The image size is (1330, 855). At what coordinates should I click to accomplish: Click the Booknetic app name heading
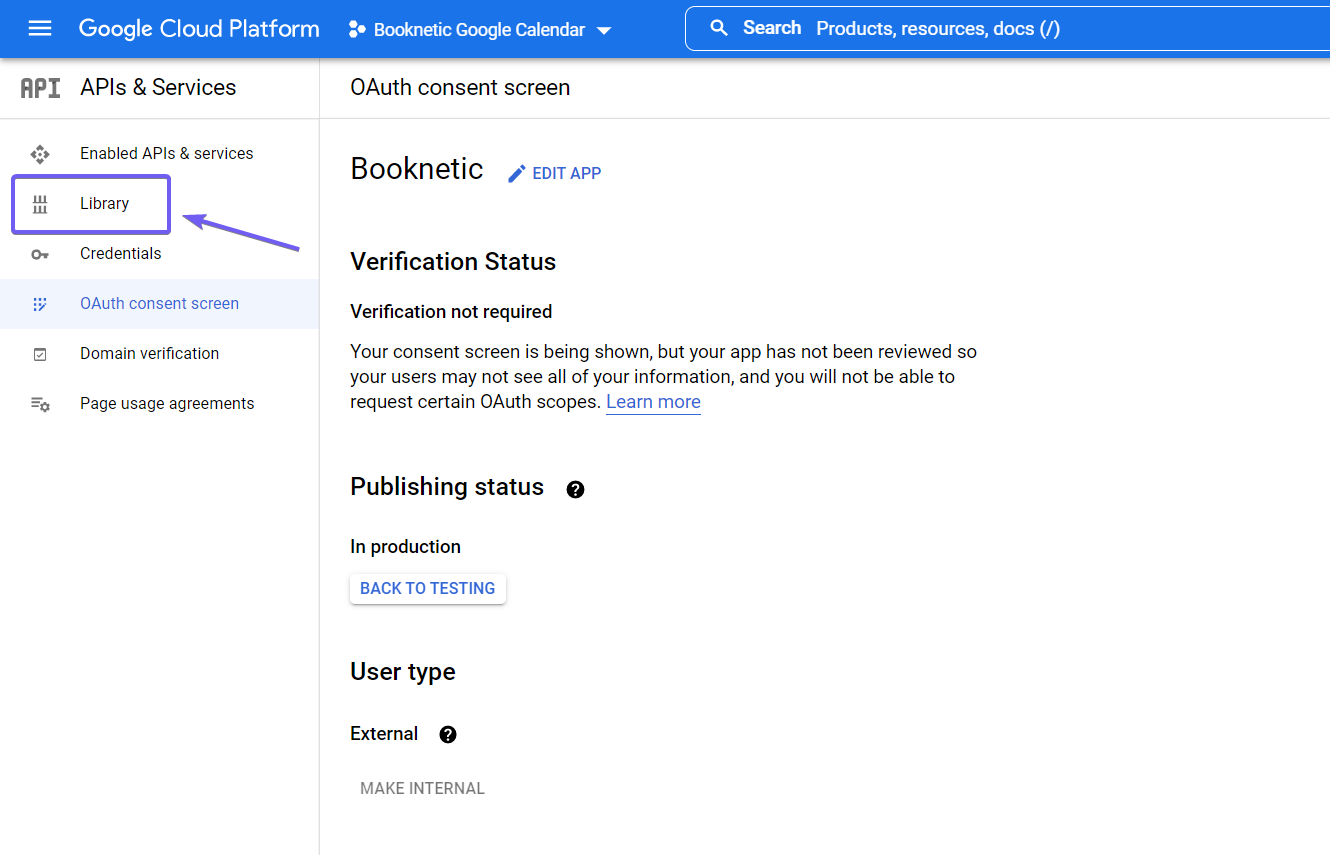tap(417, 169)
